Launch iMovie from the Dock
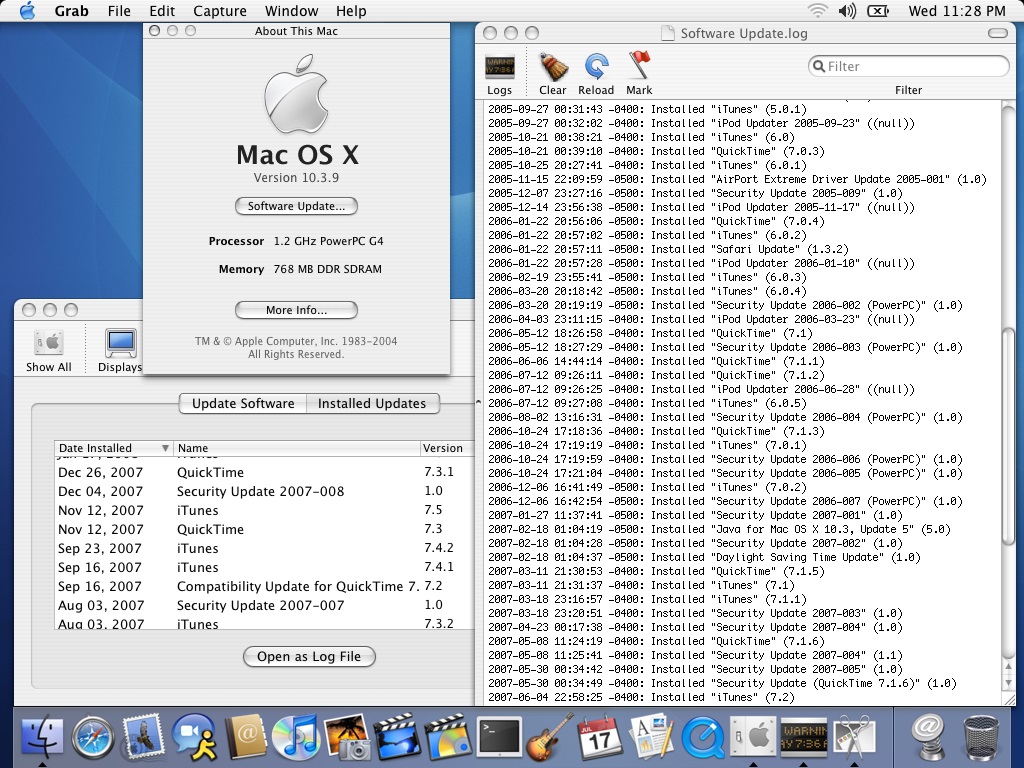This screenshot has width=1024, height=768. (x=396, y=737)
